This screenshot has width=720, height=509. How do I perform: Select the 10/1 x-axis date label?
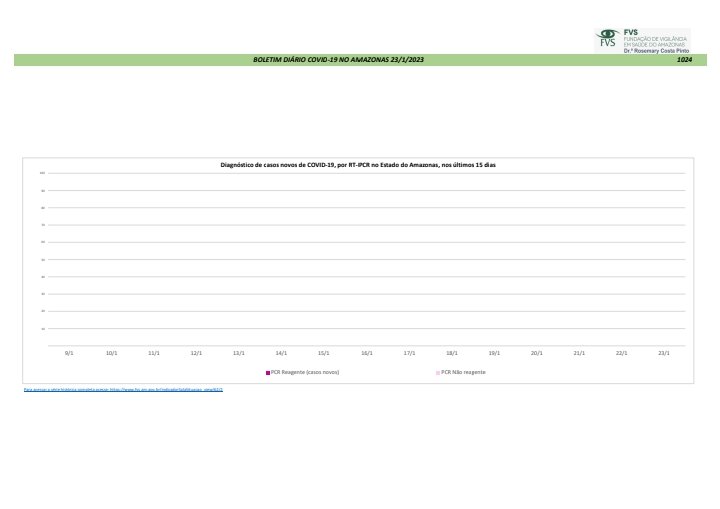pyautogui.click(x=111, y=353)
